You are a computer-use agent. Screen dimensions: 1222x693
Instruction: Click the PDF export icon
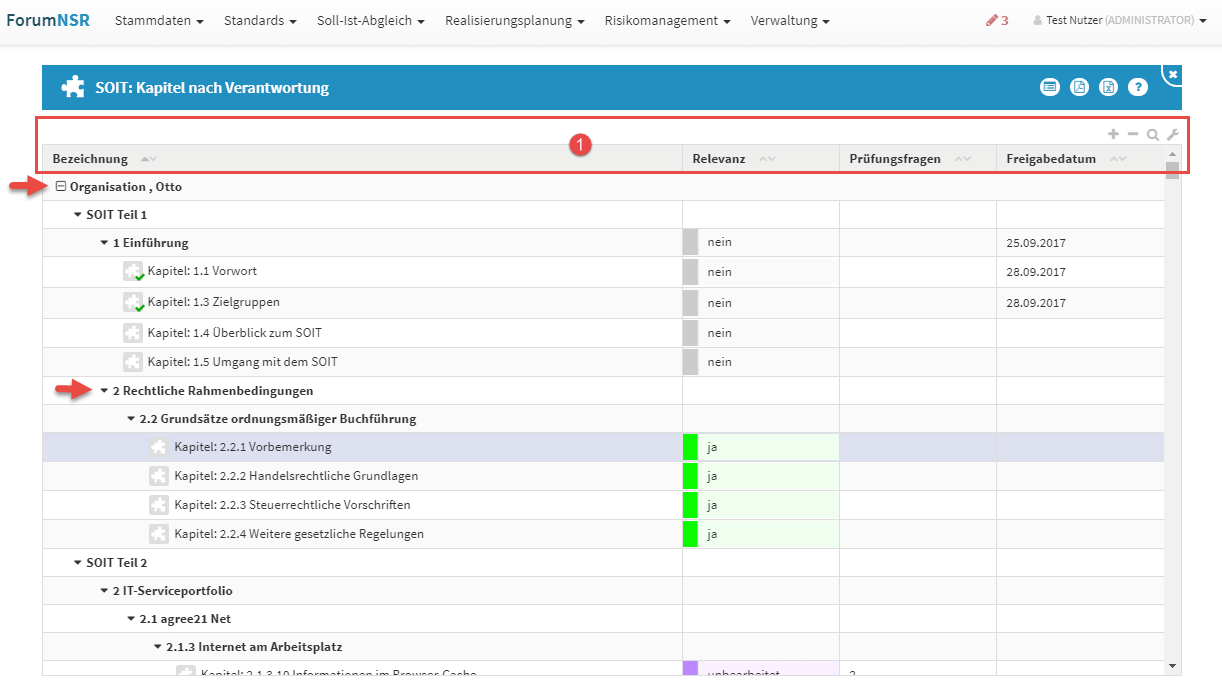tap(1079, 87)
